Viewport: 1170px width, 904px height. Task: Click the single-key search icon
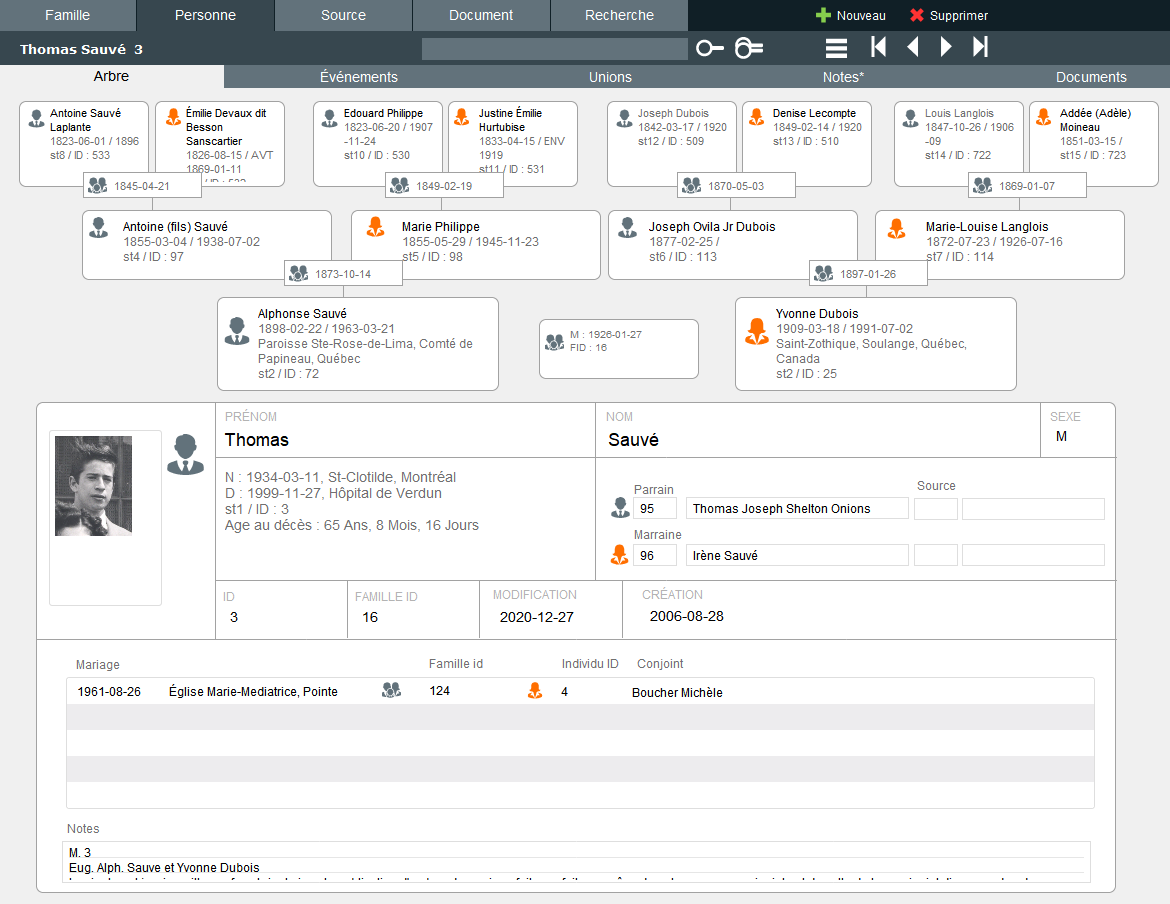pyautogui.click(x=710, y=48)
